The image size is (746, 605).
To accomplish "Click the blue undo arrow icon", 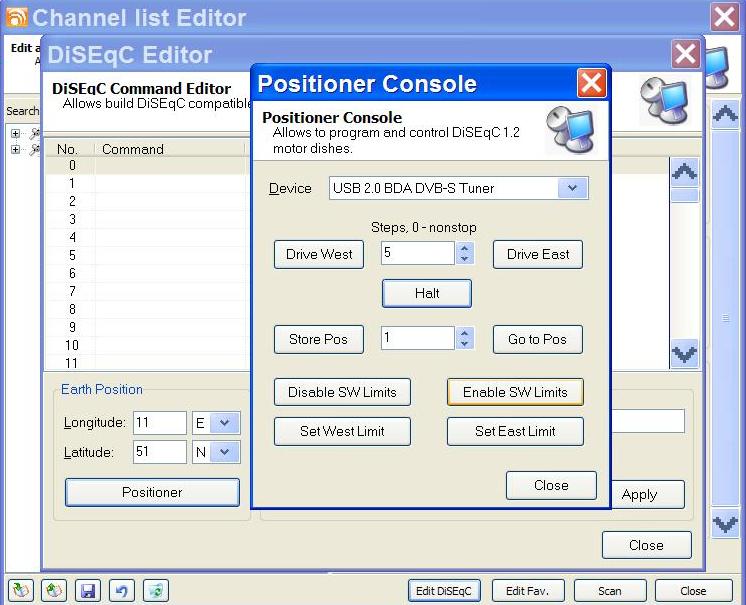I will point(121,590).
